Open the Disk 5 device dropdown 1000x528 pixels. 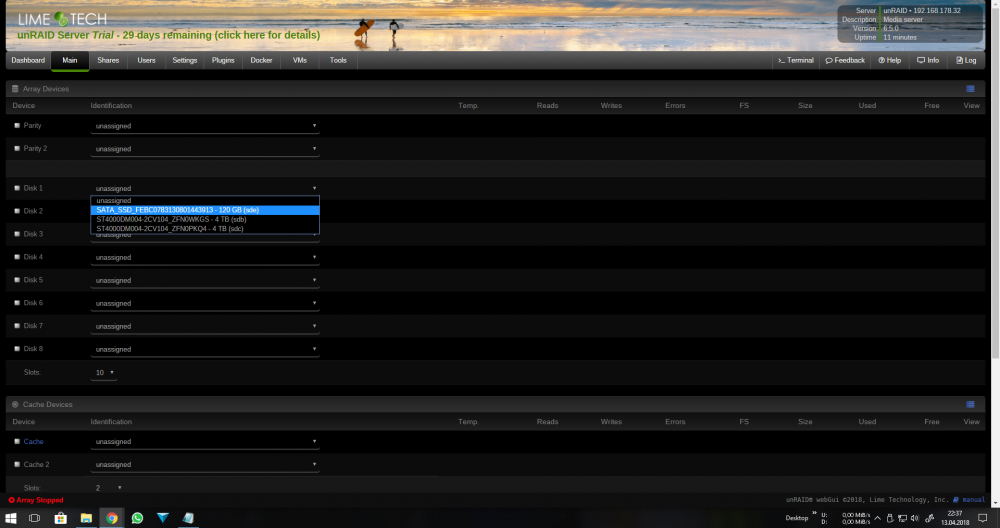[205, 280]
